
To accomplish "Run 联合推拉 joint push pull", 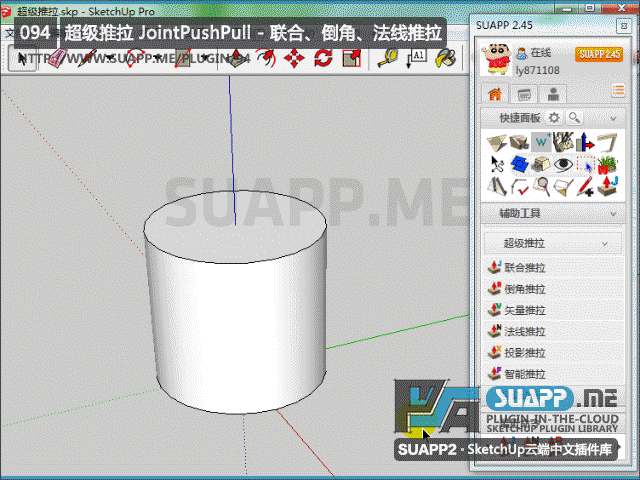I will coord(553,267).
